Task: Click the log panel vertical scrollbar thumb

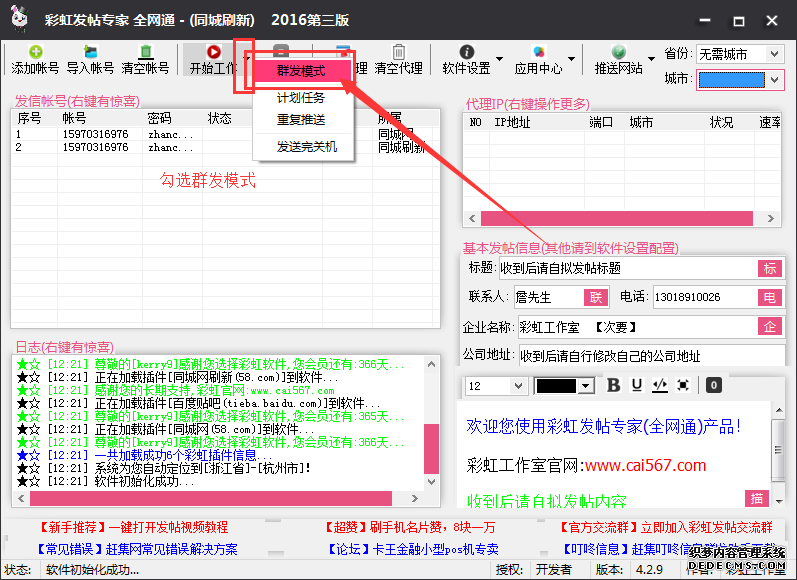Action: tap(431, 448)
